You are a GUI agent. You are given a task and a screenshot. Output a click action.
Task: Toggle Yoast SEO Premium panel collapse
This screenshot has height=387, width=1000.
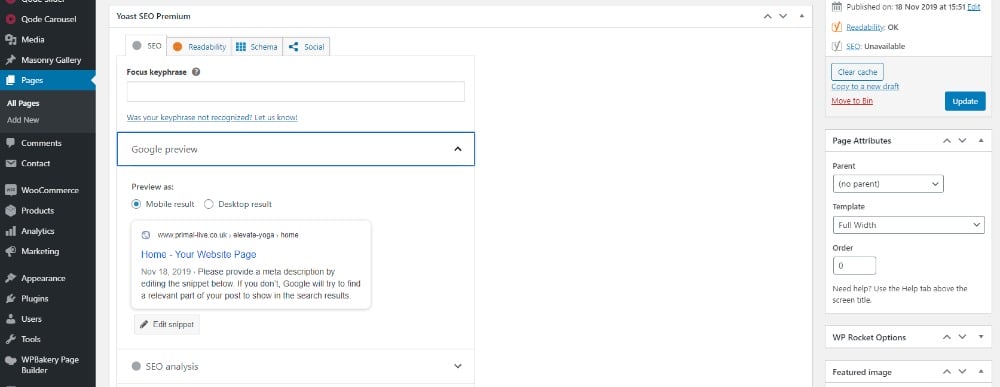point(802,16)
